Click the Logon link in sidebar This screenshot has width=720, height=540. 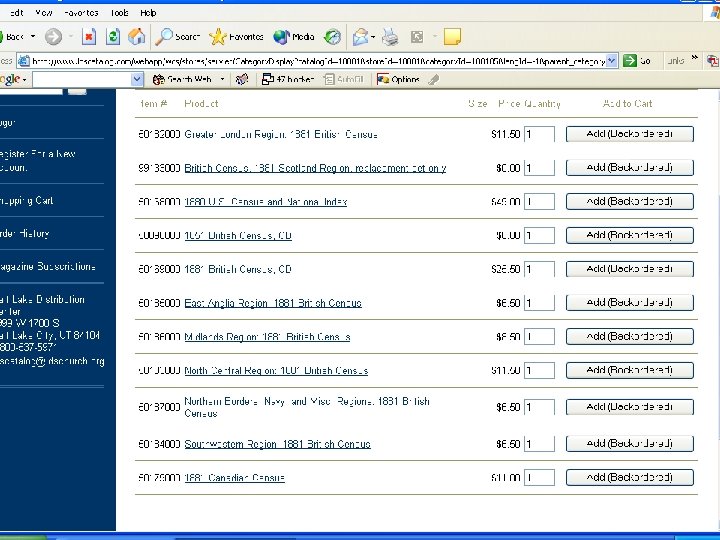tap(8, 123)
